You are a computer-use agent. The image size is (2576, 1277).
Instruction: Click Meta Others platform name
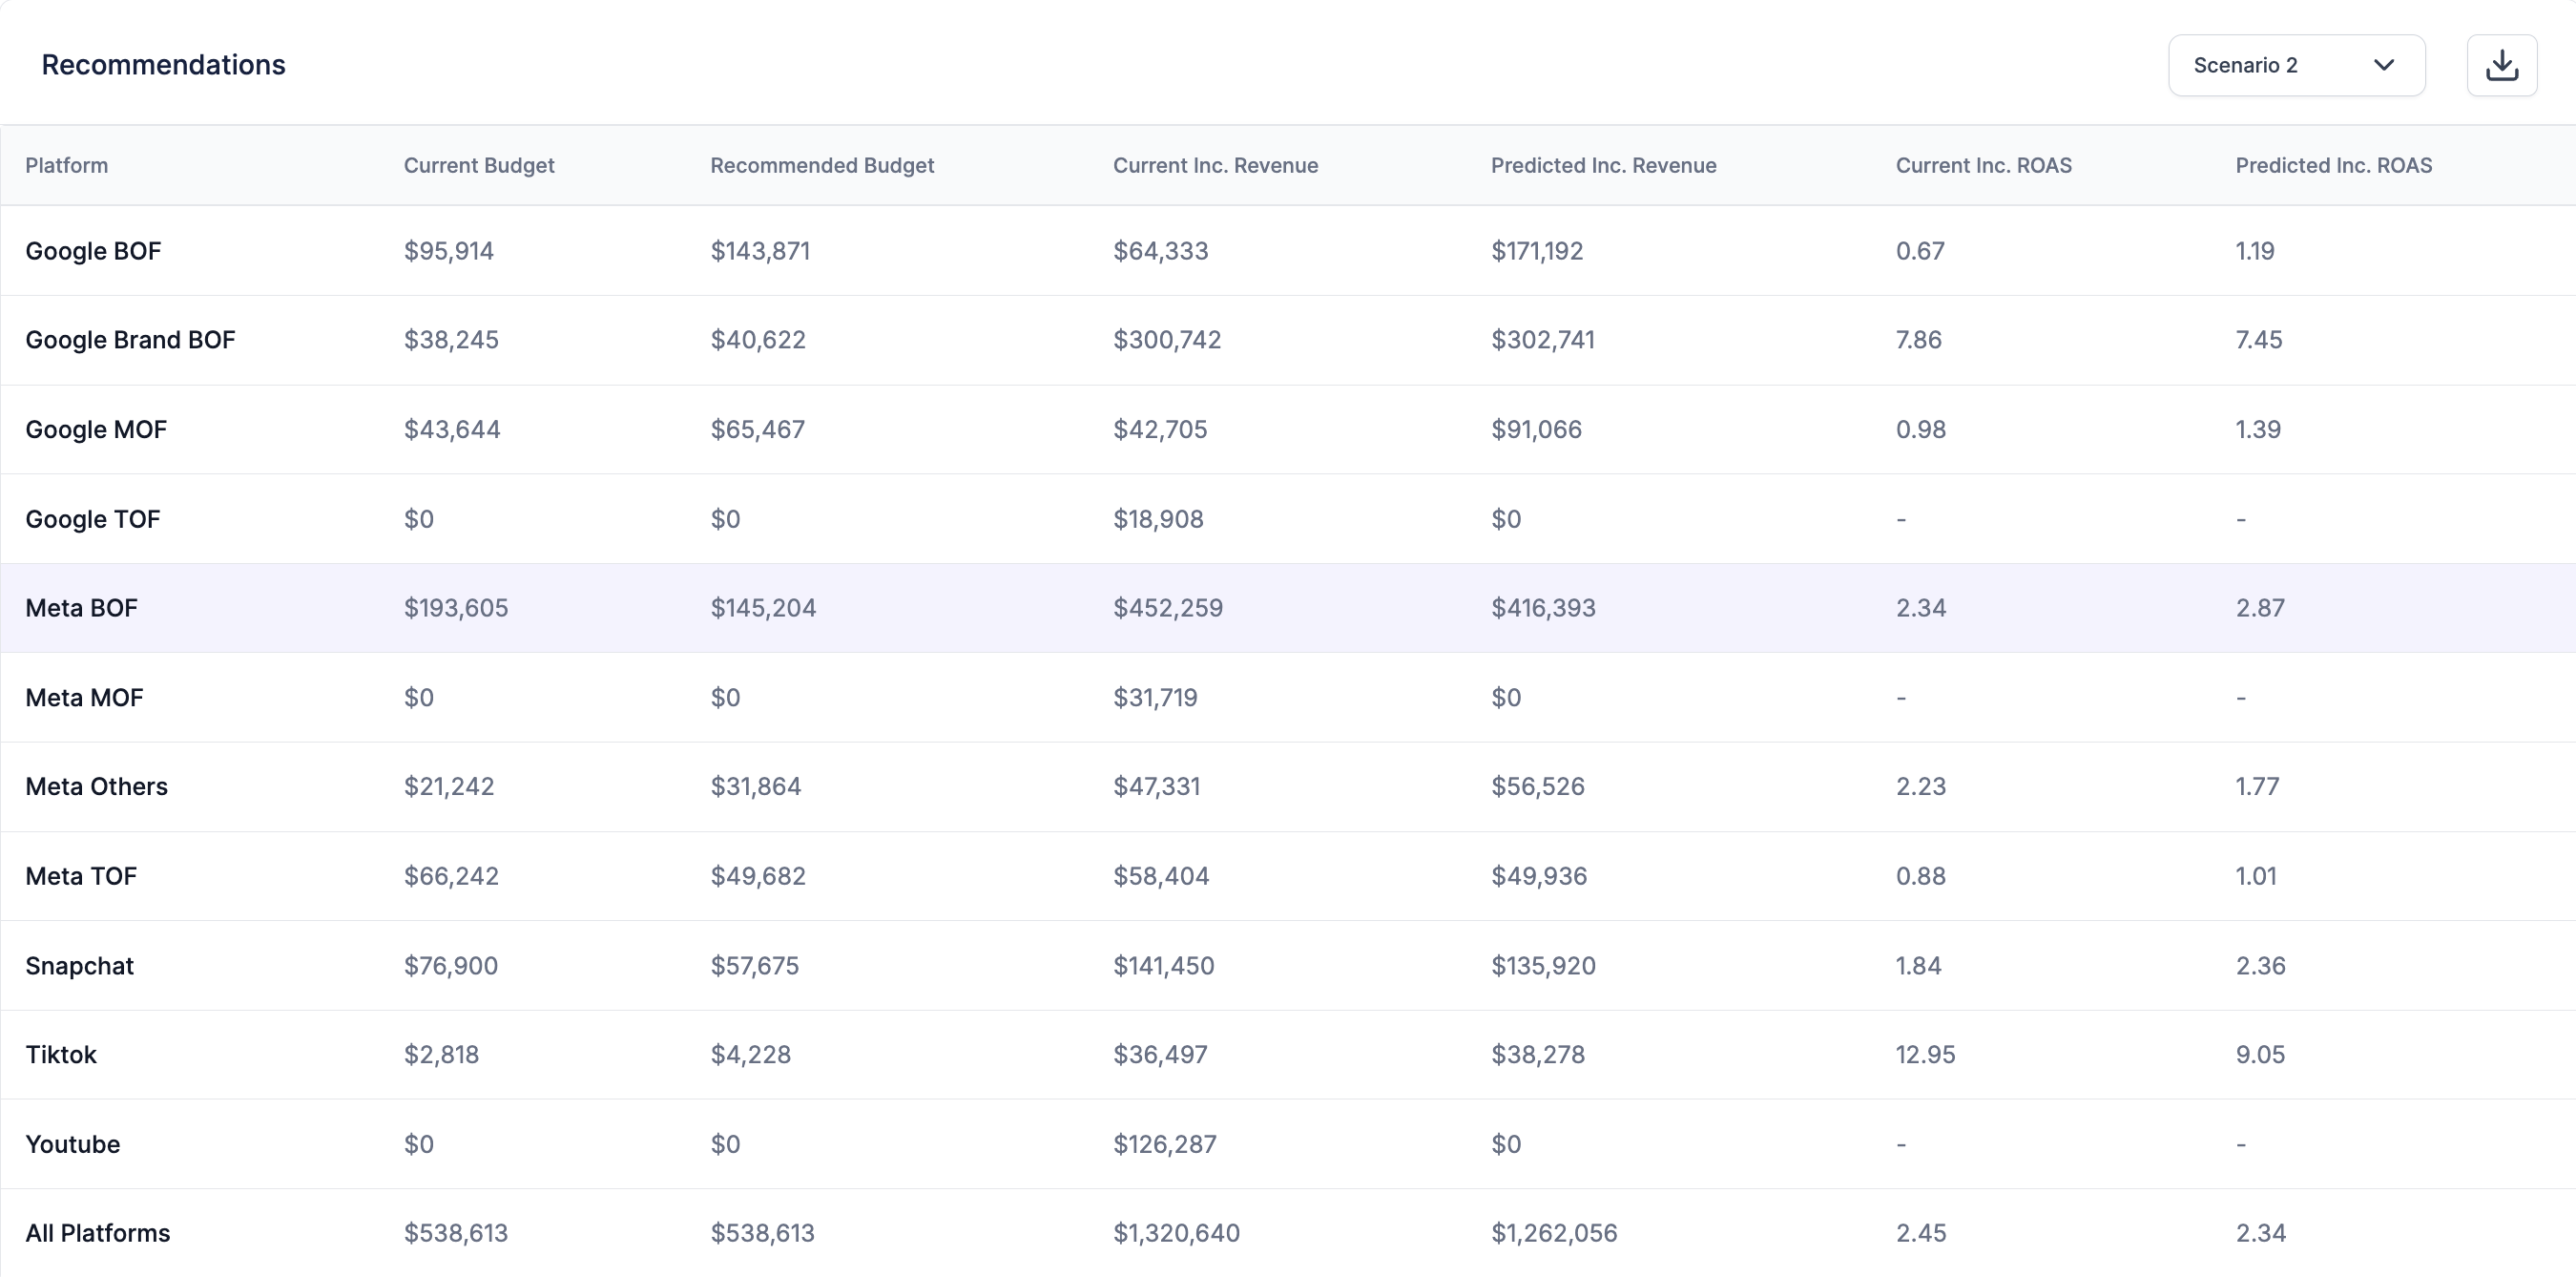(x=96, y=787)
